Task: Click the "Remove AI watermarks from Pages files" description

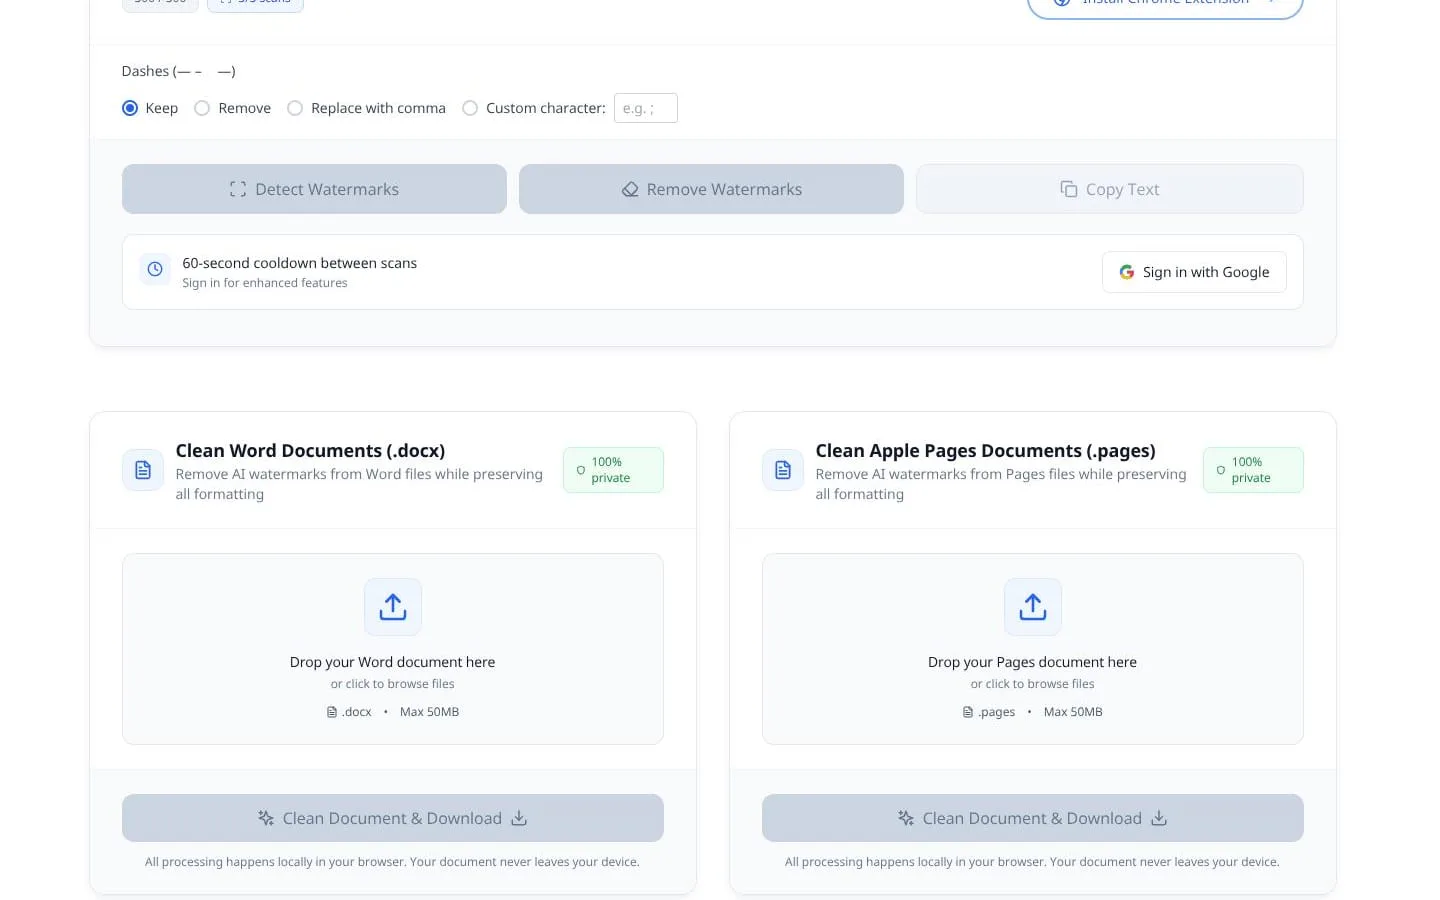Action: pyautogui.click(x=1001, y=484)
